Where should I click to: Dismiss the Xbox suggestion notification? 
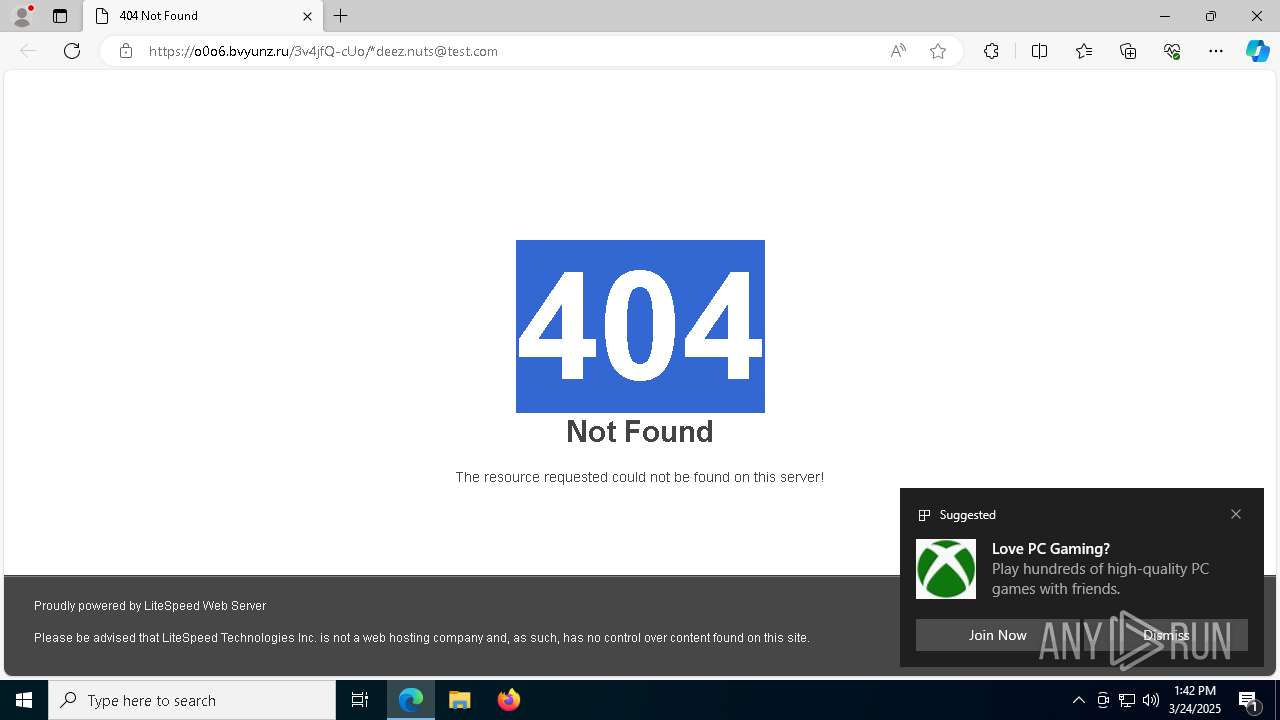[x=1166, y=635]
